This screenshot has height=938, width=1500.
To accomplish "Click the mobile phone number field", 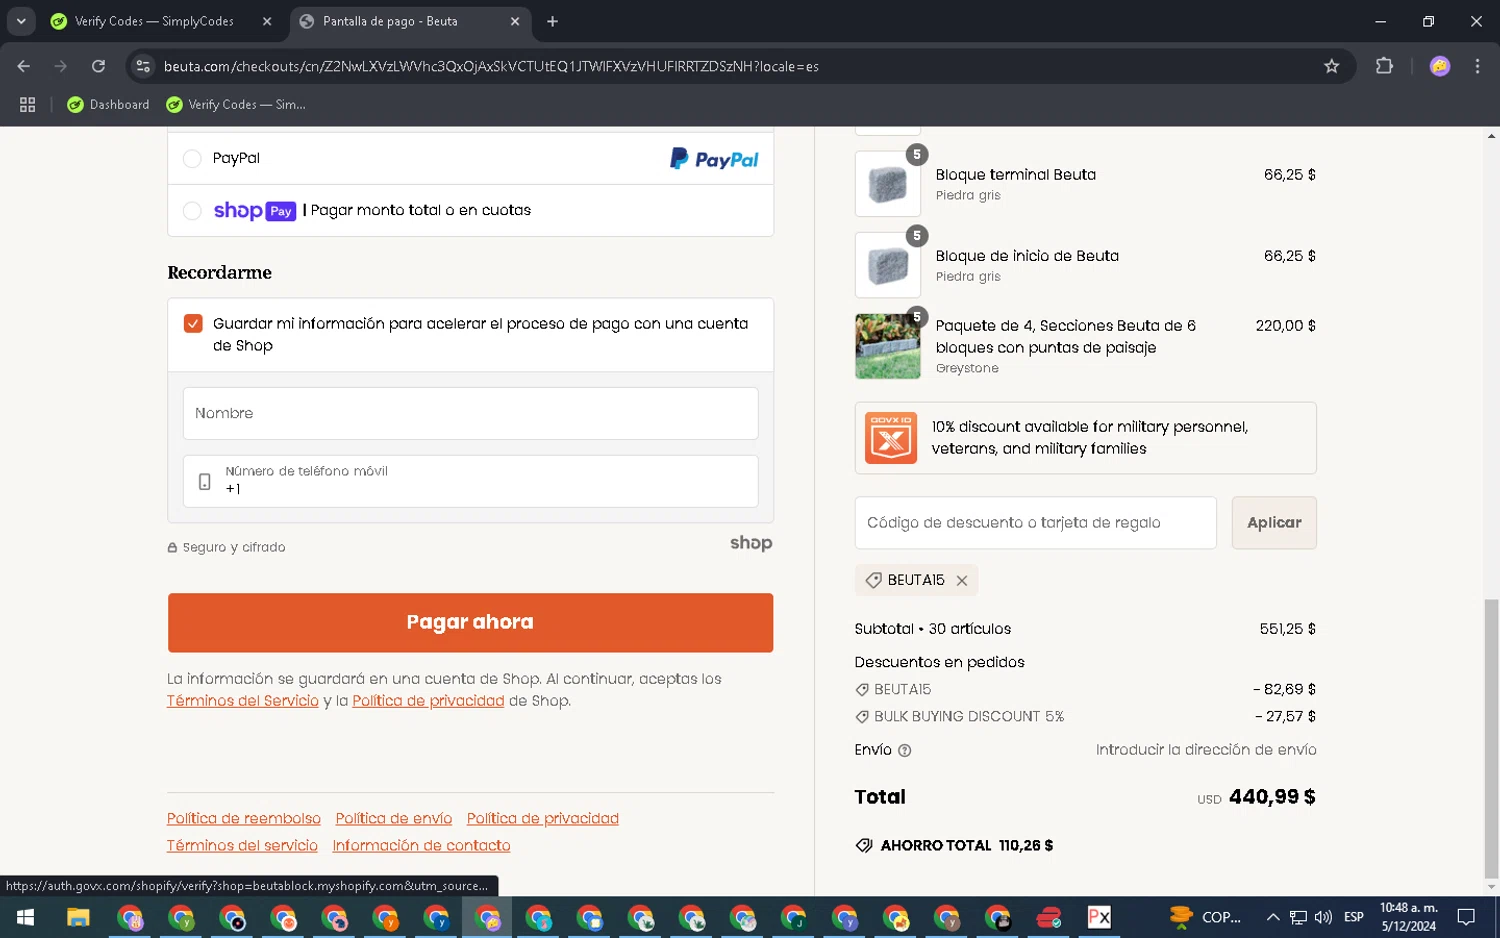I will [x=470, y=481].
